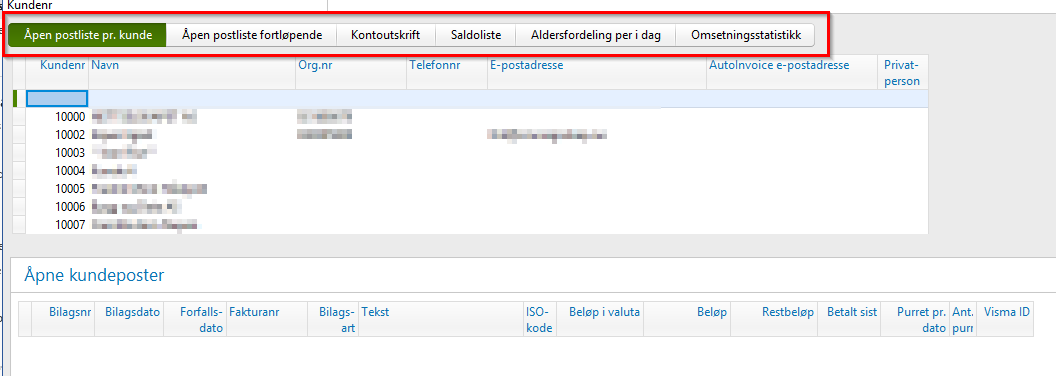Click the Restbeløp column header
The width and height of the screenshot is (1056, 376).
click(x=774, y=319)
